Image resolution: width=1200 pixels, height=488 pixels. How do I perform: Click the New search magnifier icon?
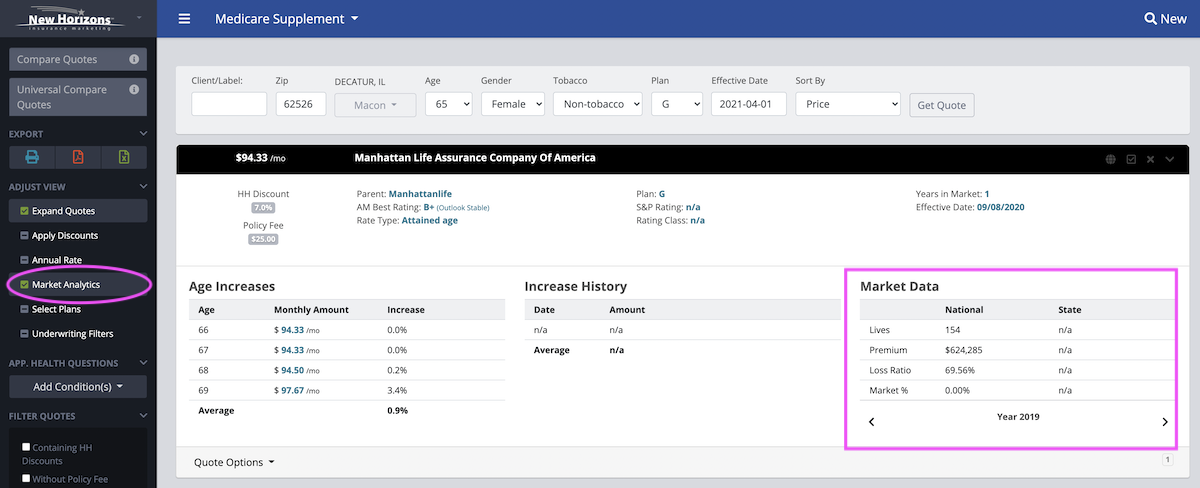[x=1150, y=19]
